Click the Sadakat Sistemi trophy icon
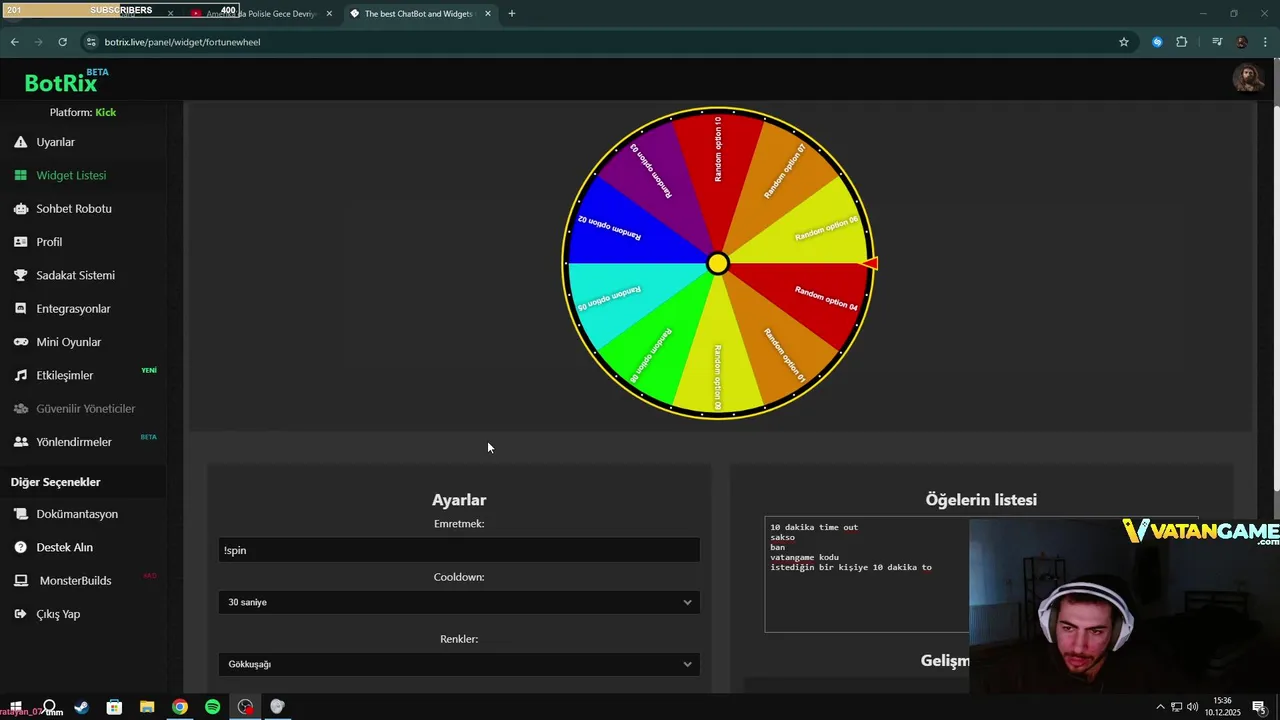1280x720 pixels. coord(20,275)
